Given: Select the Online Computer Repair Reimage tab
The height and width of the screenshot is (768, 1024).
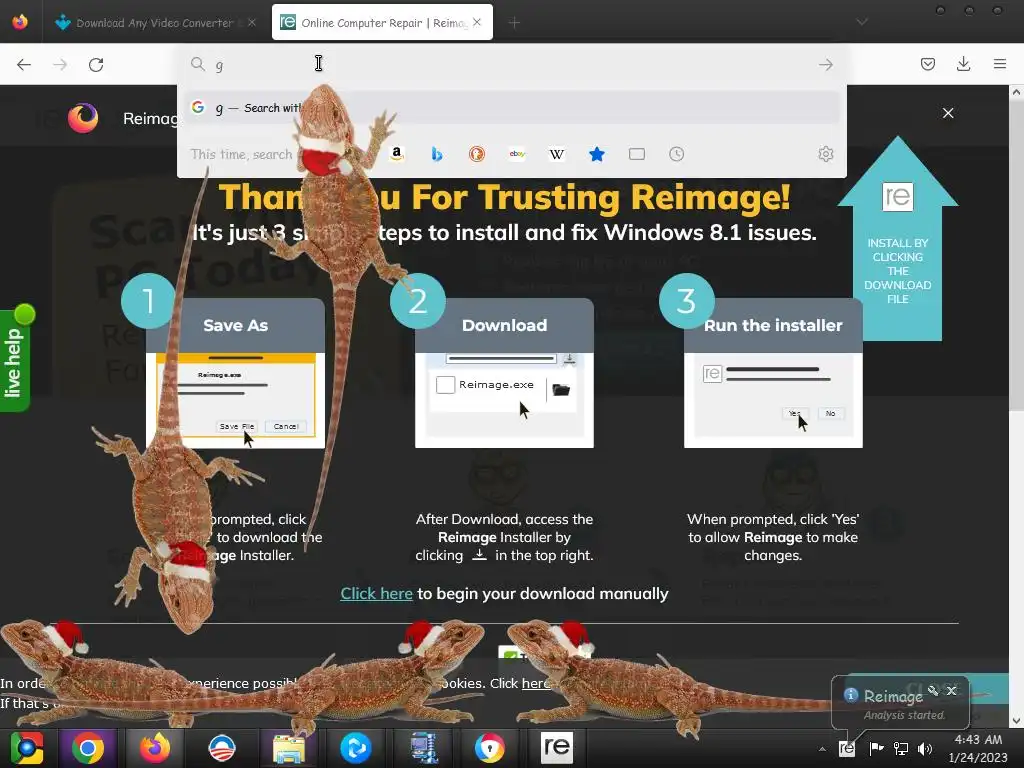Looking at the screenshot, I should (382, 23).
